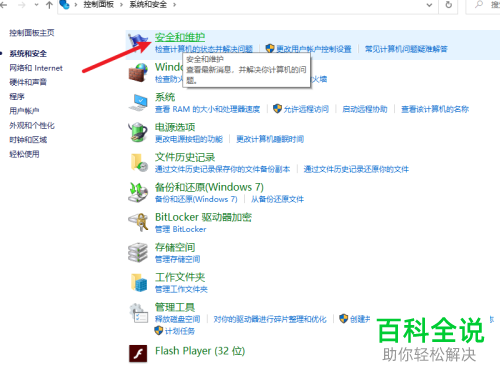Screen dimensions: 500x375
Task: Open the BitLocker key and lock icon
Action: 138,222
